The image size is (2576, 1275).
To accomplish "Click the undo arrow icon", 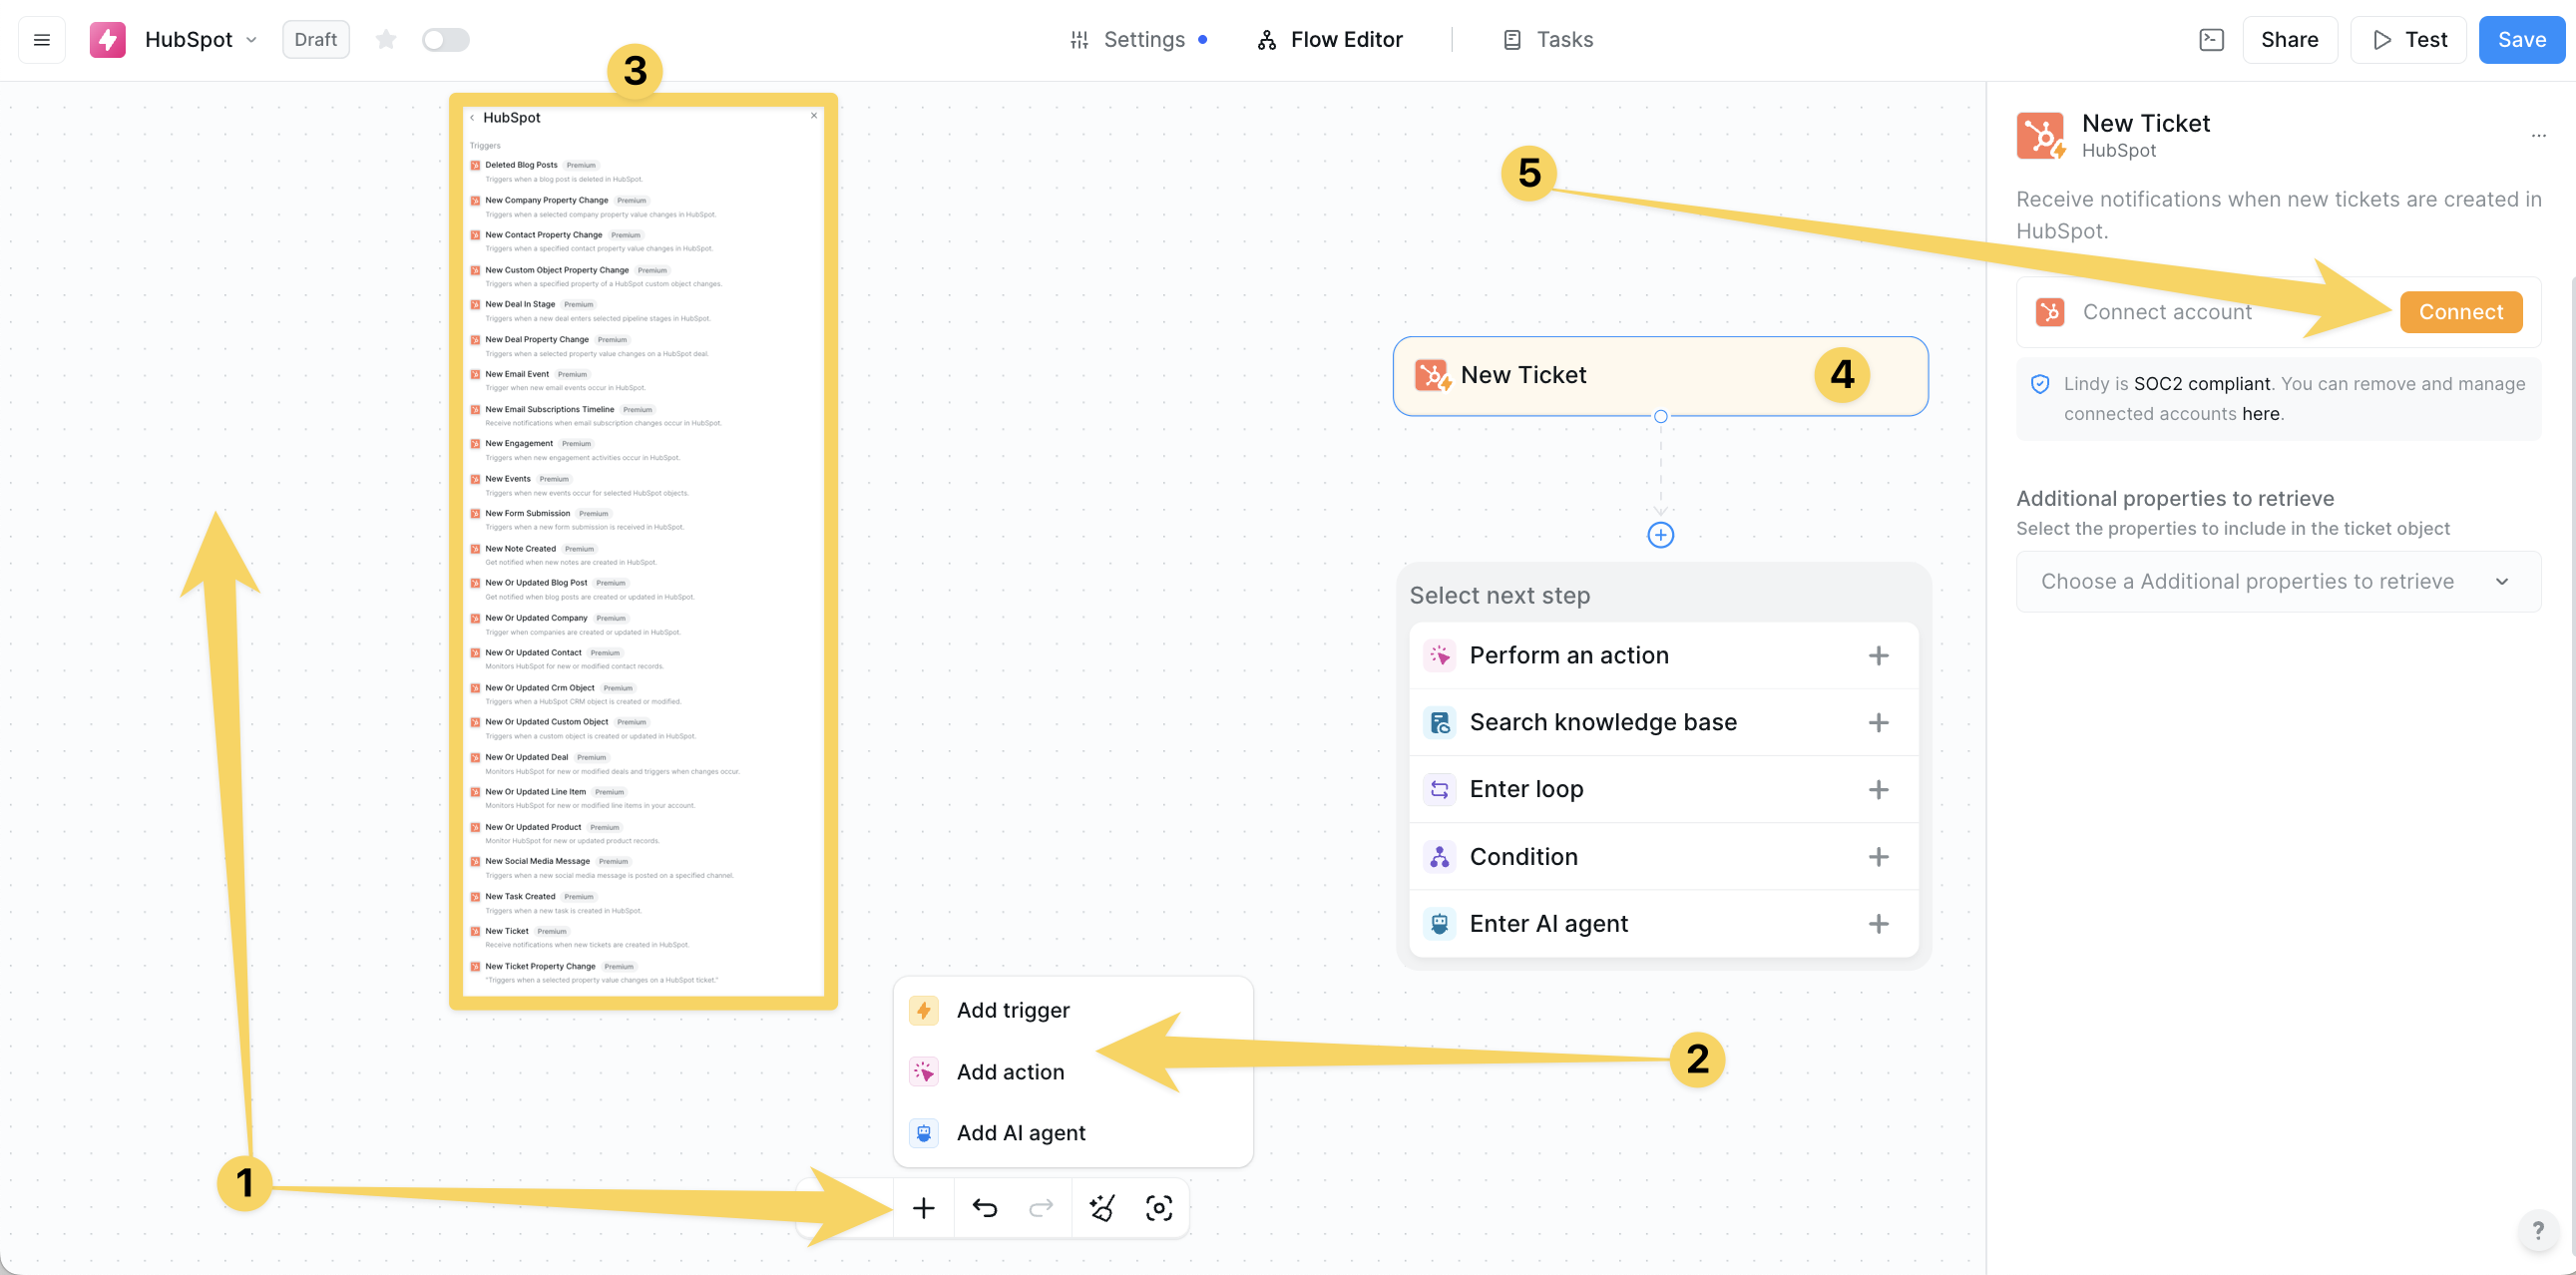I will (984, 1208).
